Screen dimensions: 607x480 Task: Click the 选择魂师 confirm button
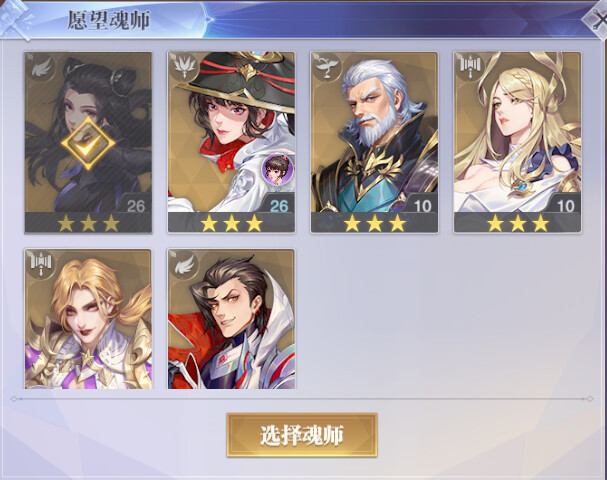point(302,435)
